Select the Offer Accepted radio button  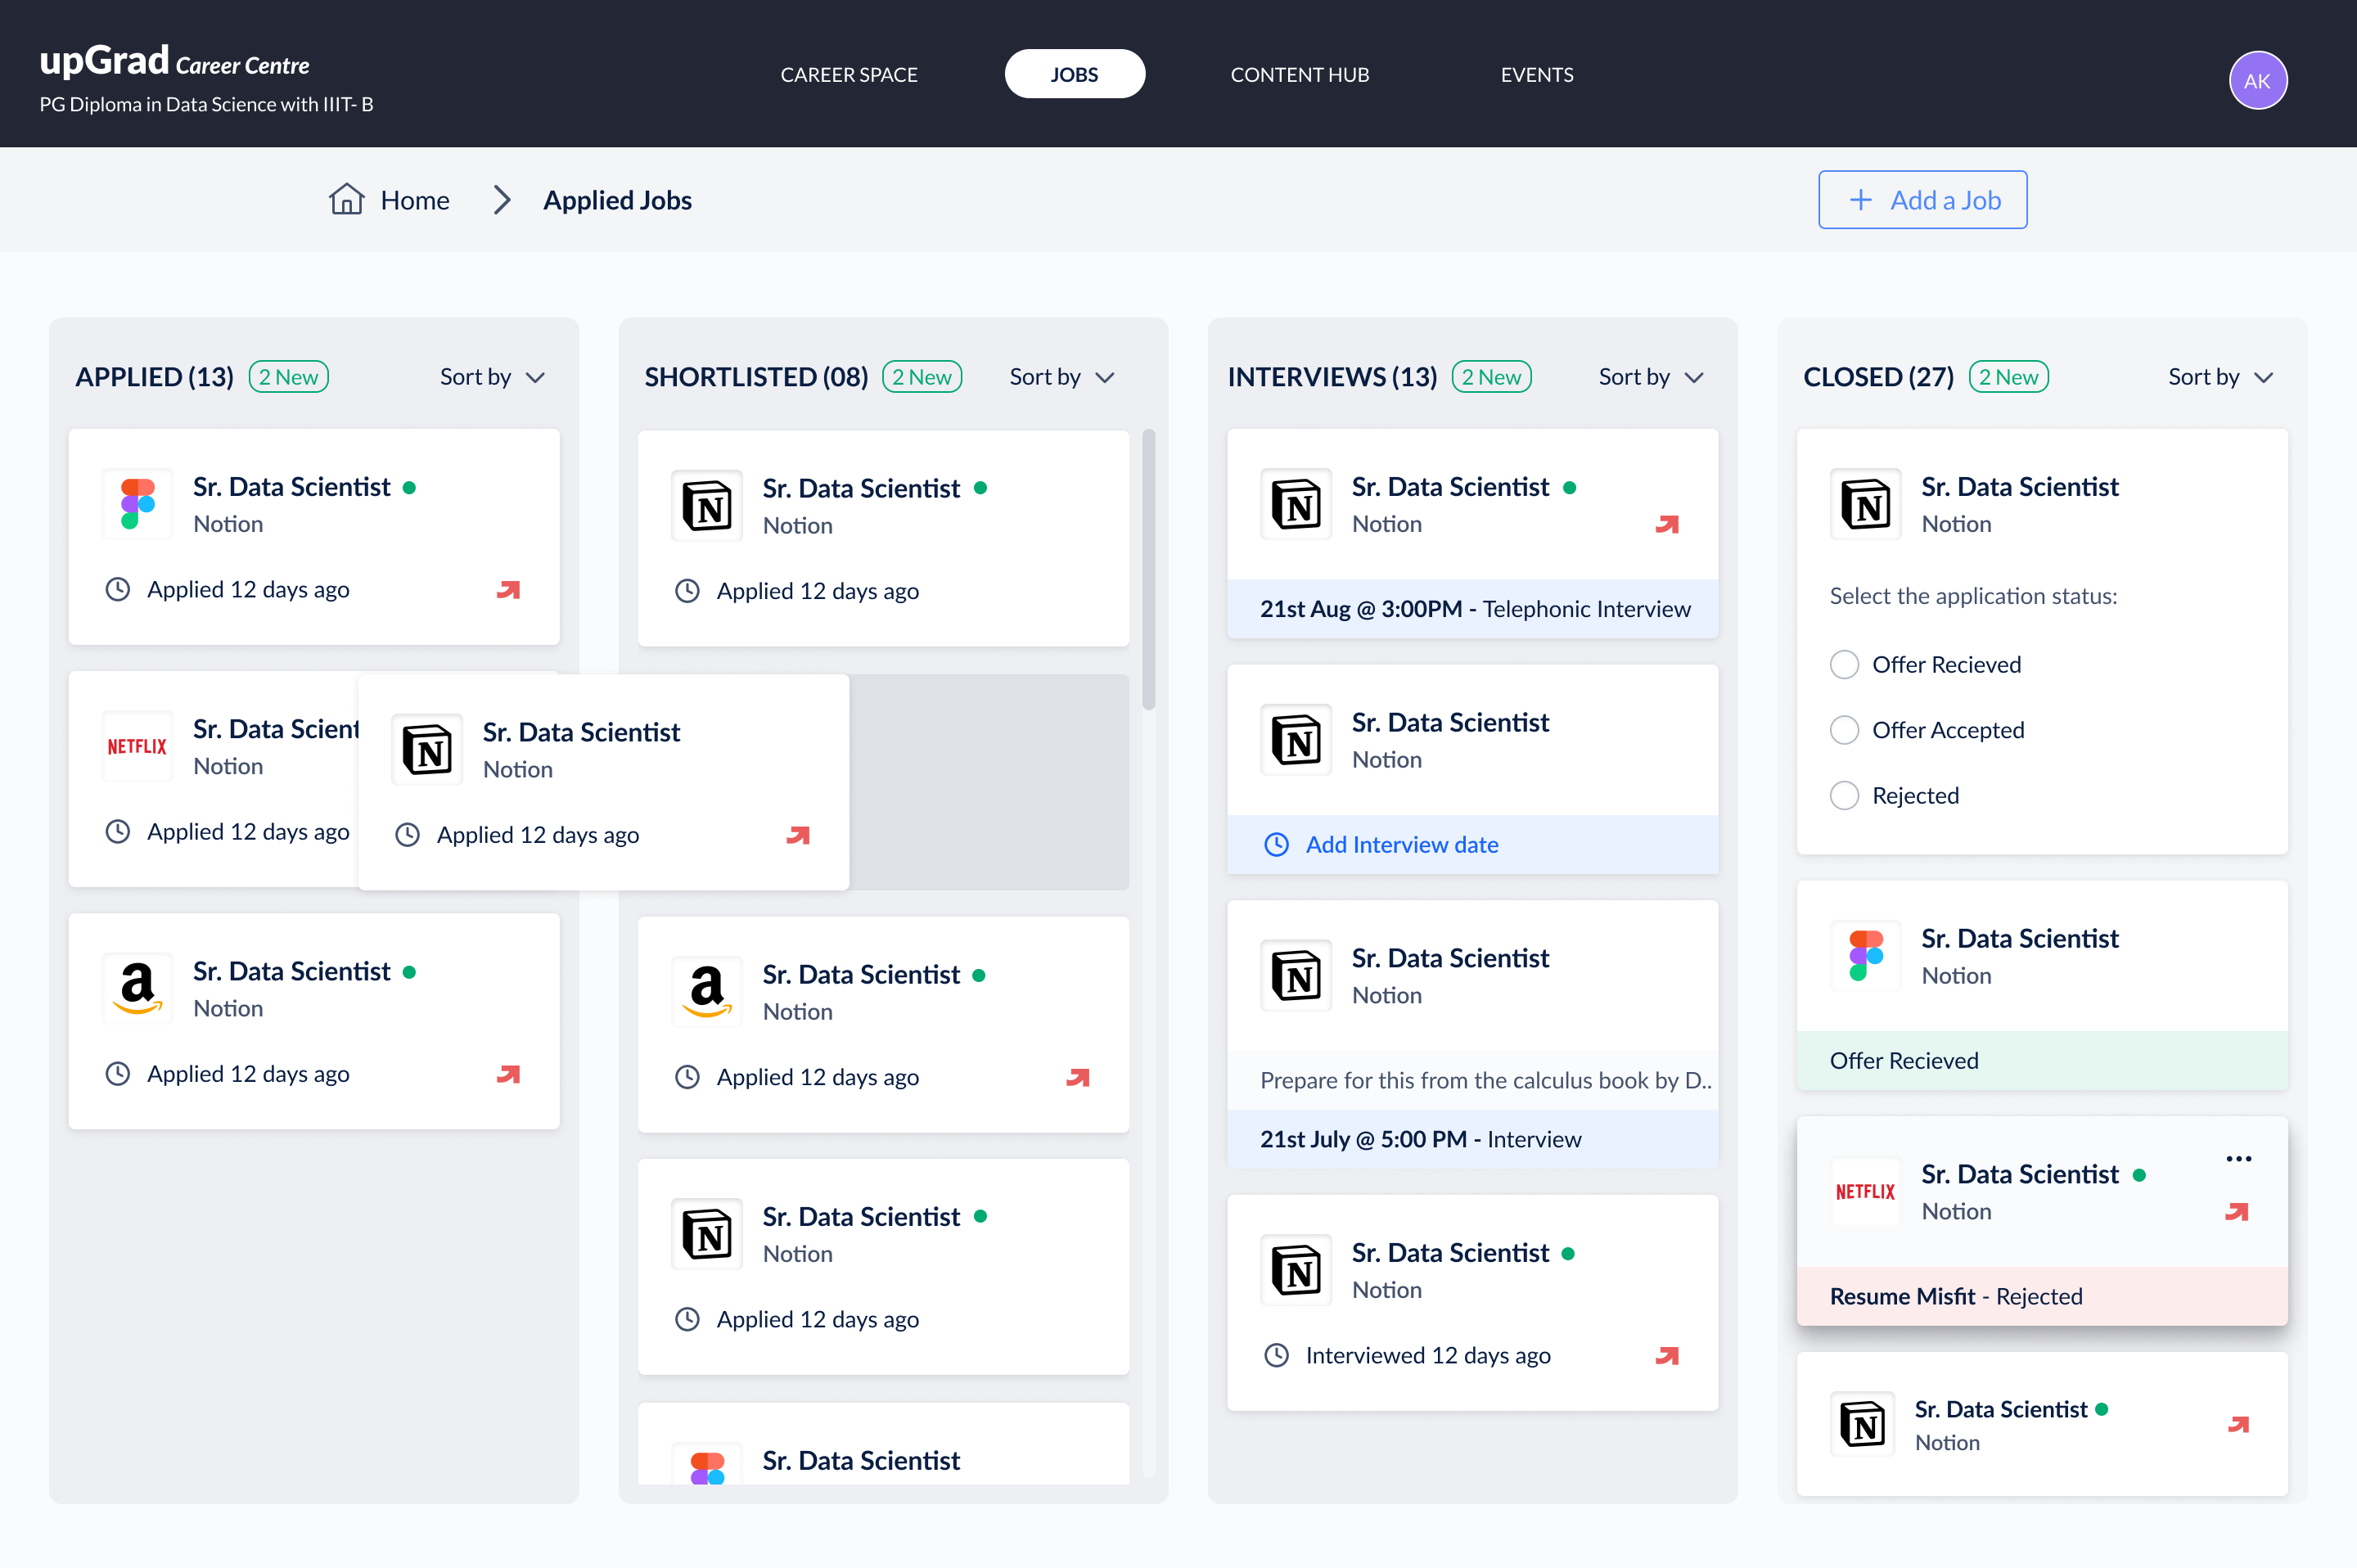click(1844, 729)
